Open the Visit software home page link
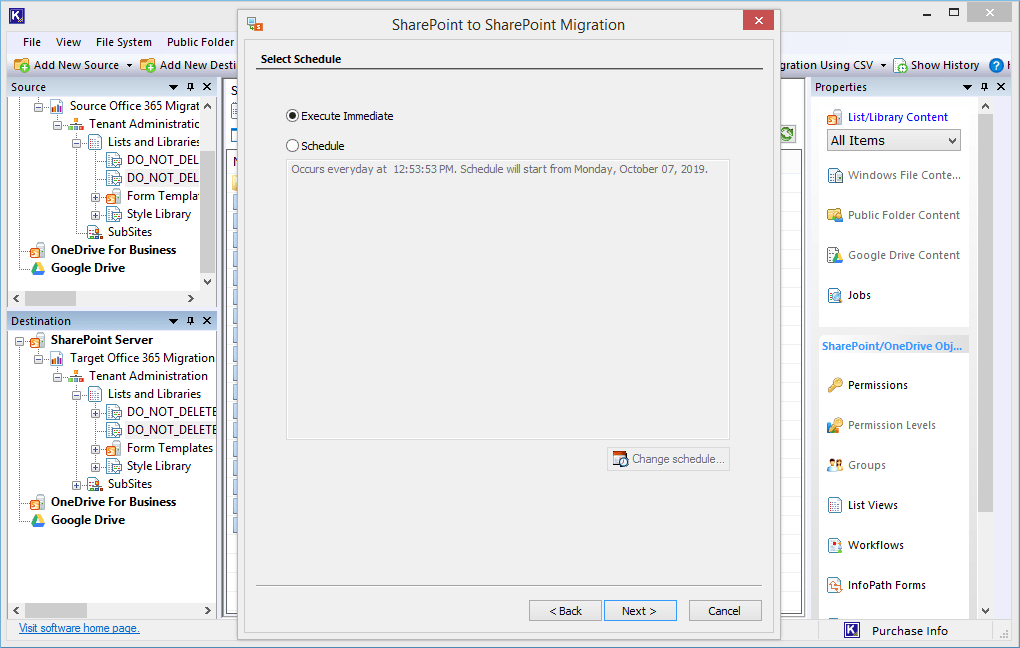 click(x=79, y=628)
